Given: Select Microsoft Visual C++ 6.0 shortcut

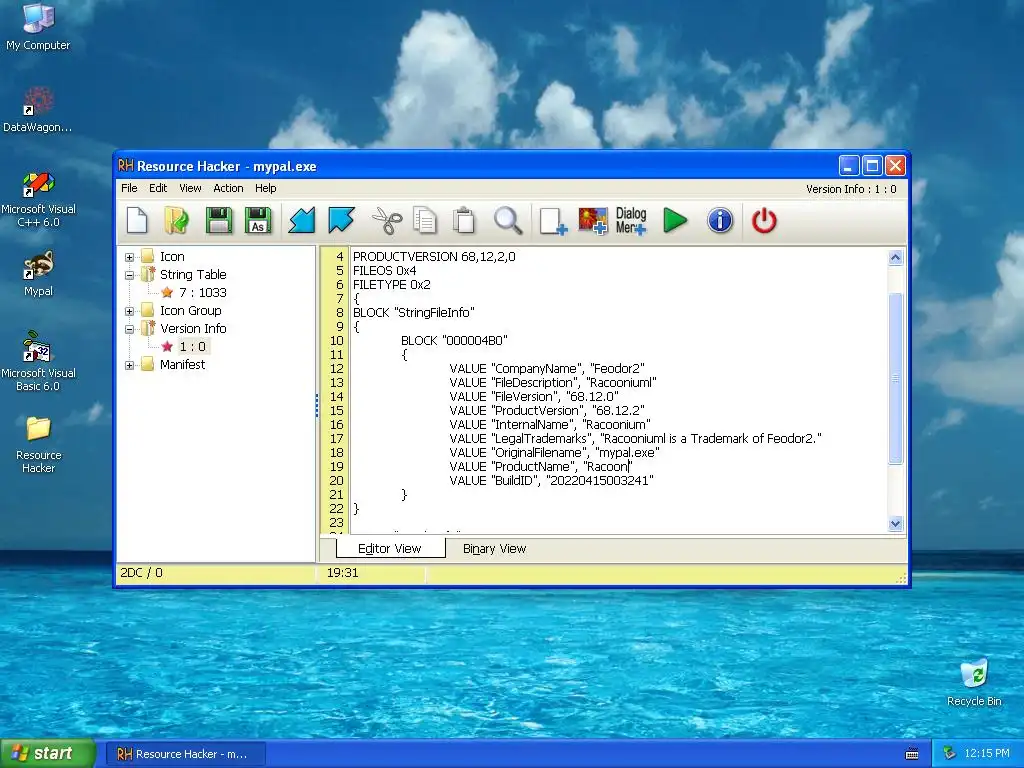Looking at the screenshot, I should point(38,199).
